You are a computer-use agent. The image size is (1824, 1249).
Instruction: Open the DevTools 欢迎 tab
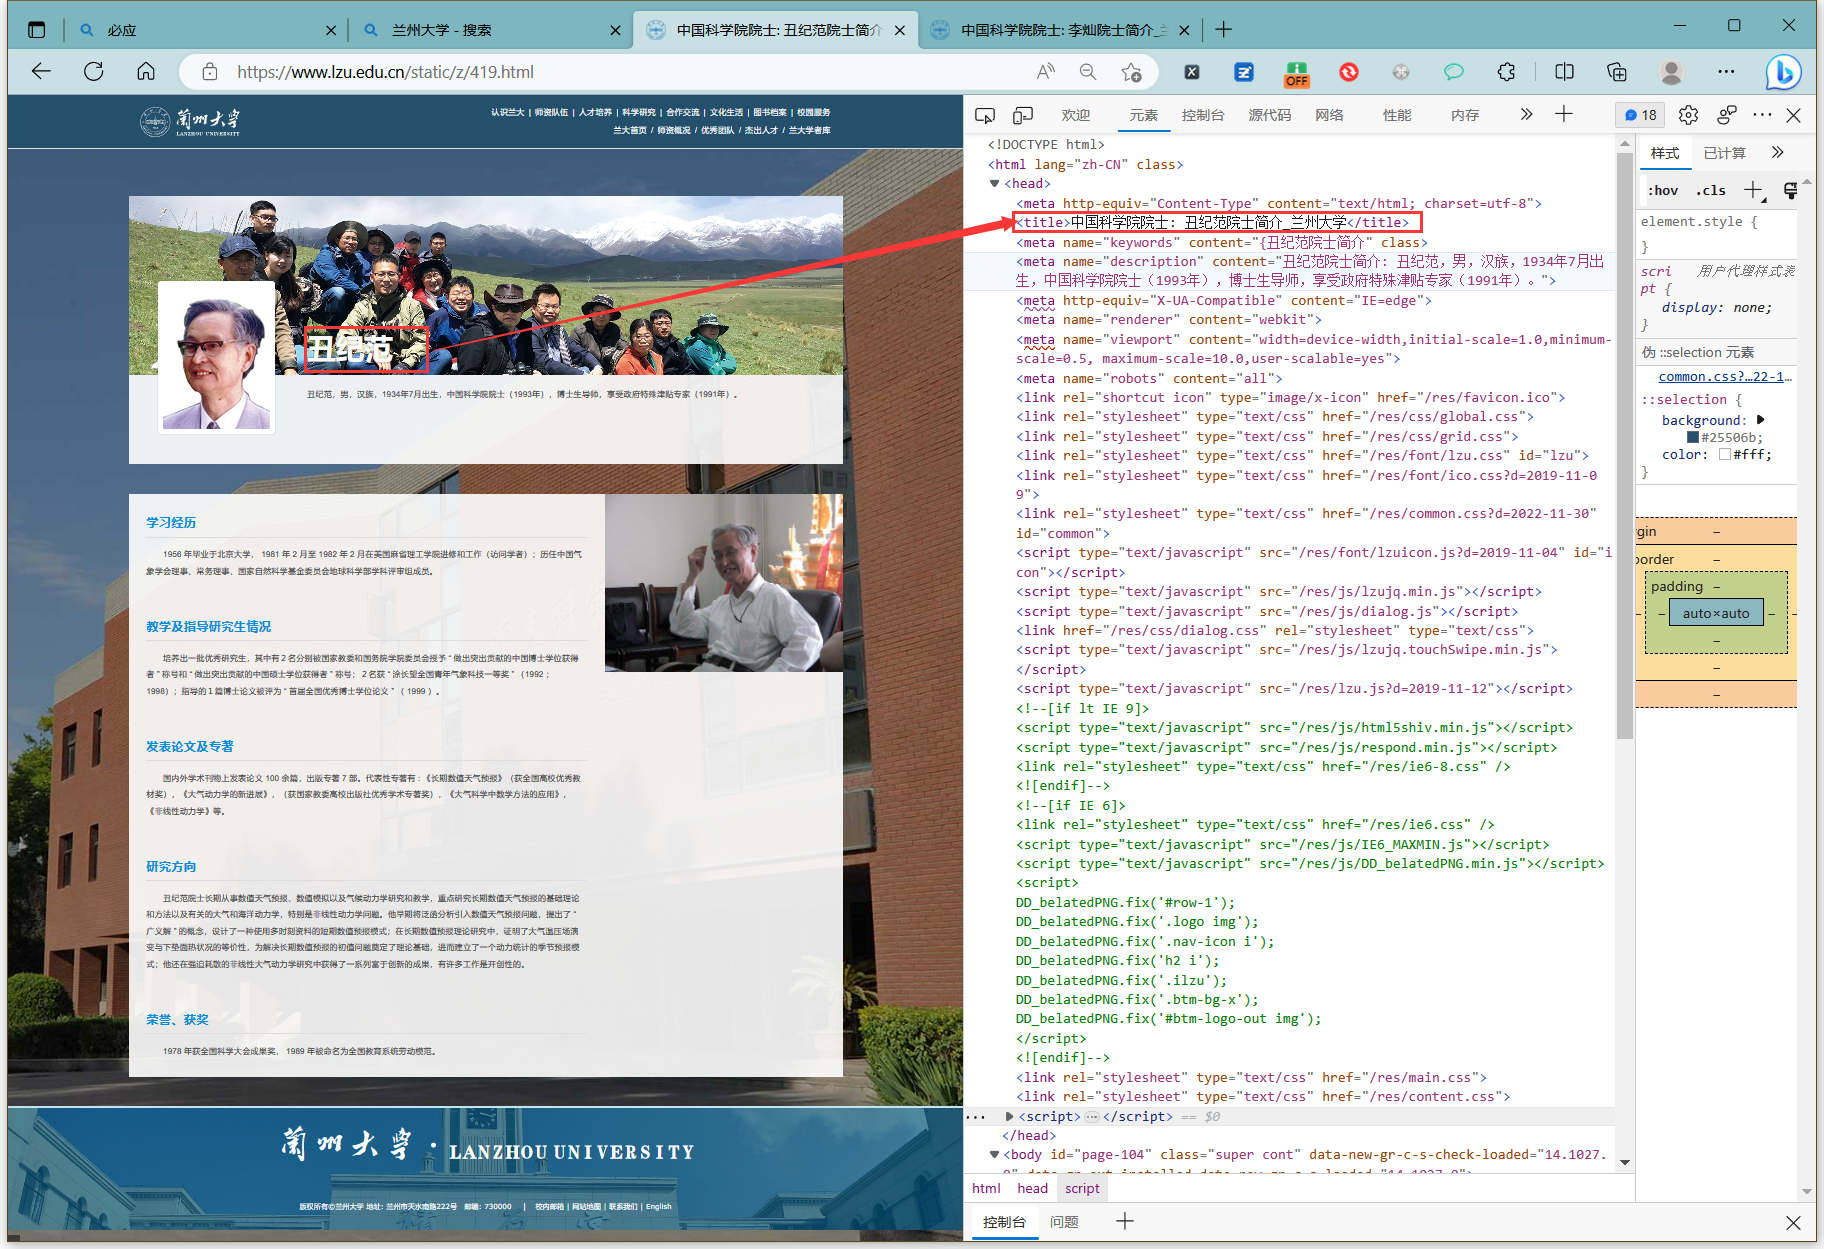pos(1076,115)
